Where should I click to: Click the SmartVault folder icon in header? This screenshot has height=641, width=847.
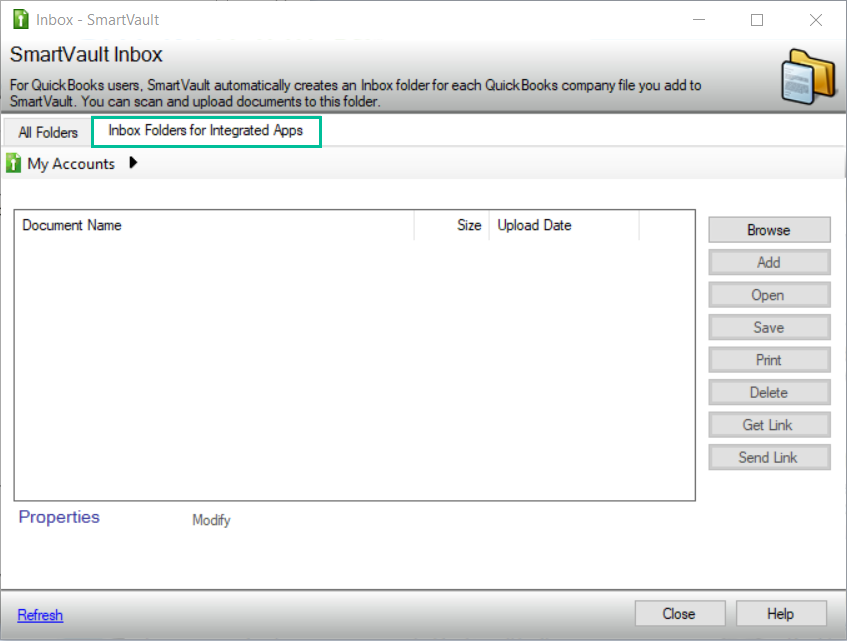[x=807, y=77]
